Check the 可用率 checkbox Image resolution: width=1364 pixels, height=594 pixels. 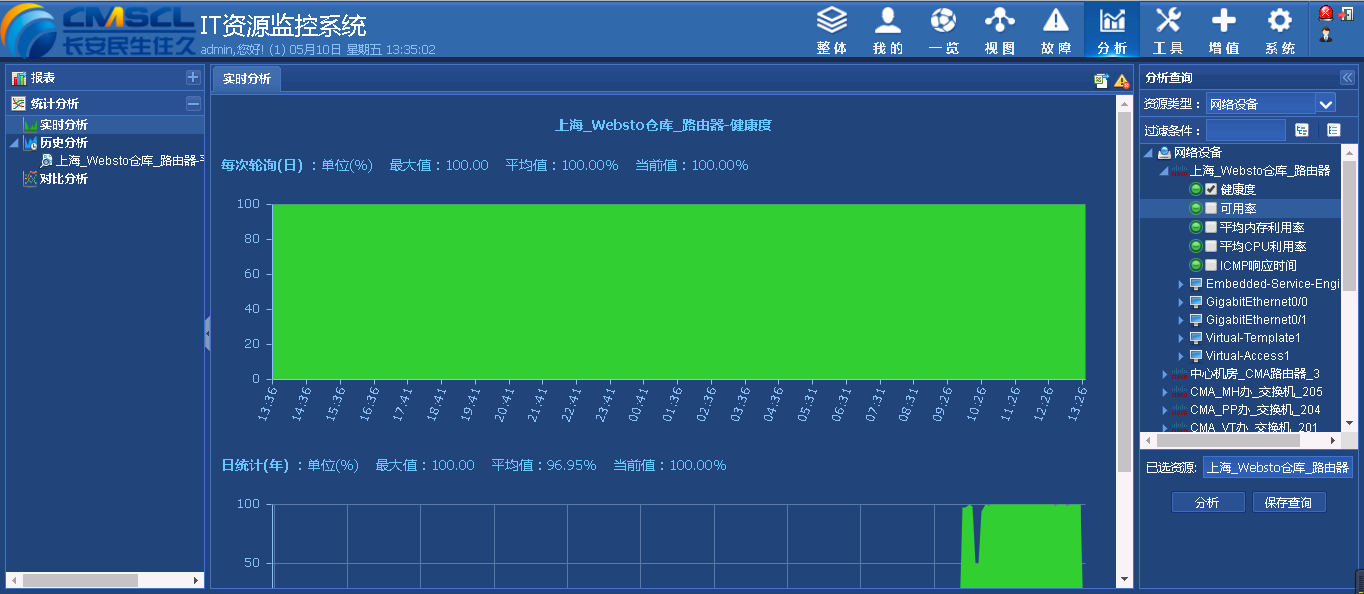[x=1211, y=209]
